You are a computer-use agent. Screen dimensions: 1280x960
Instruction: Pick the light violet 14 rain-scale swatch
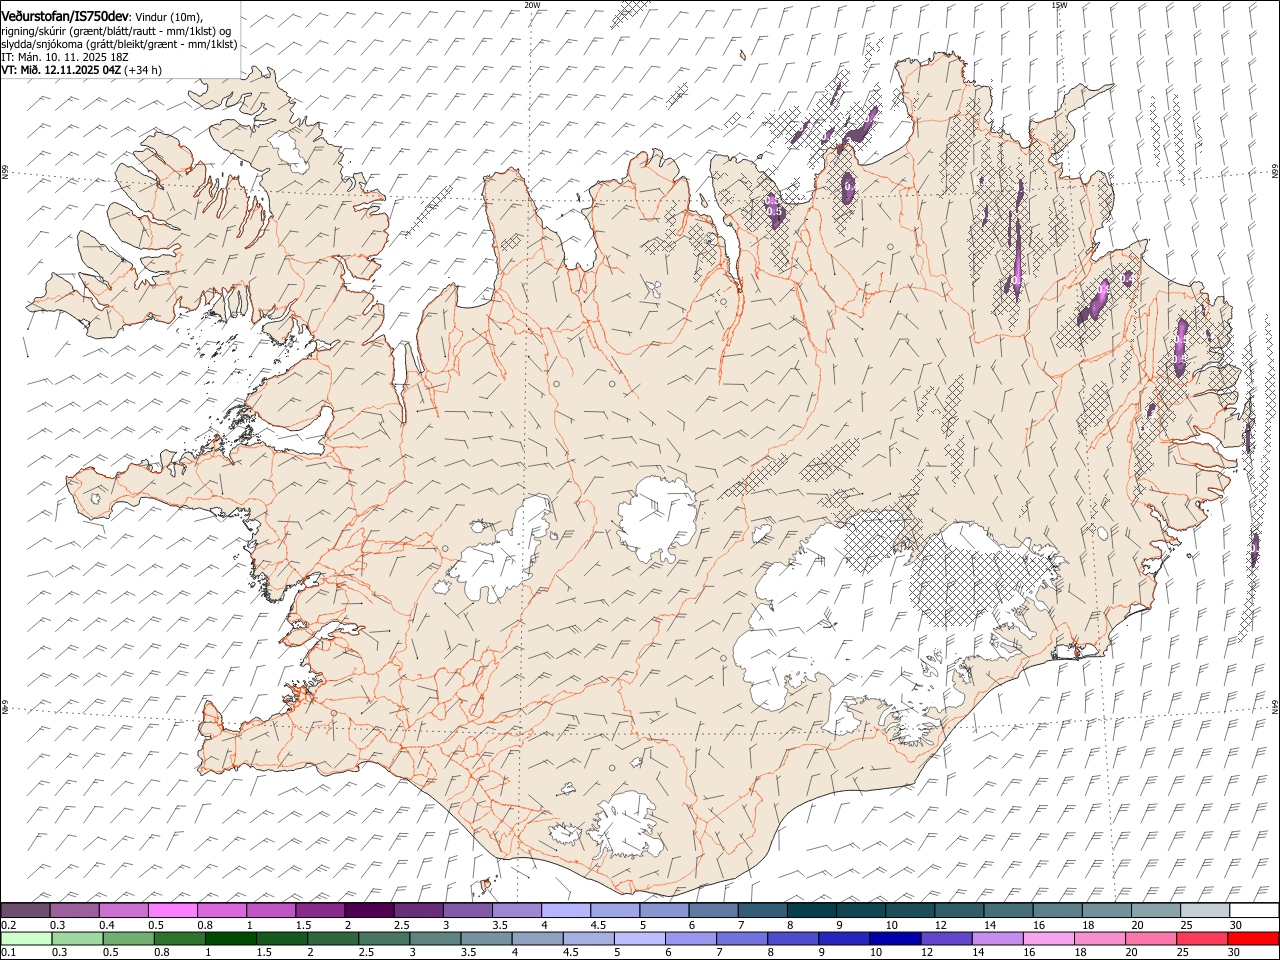(x=997, y=938)
